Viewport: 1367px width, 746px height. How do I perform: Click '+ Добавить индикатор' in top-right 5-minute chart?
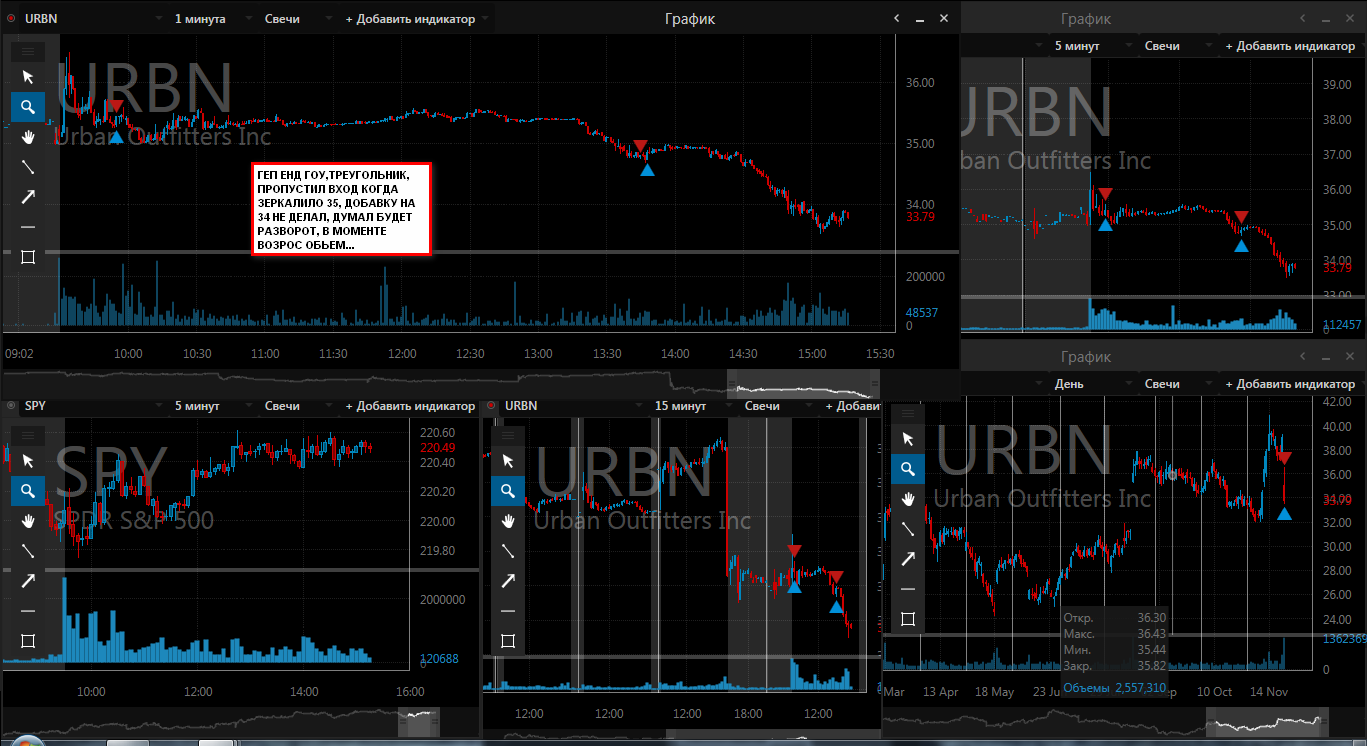click(x=1290, y=46)
